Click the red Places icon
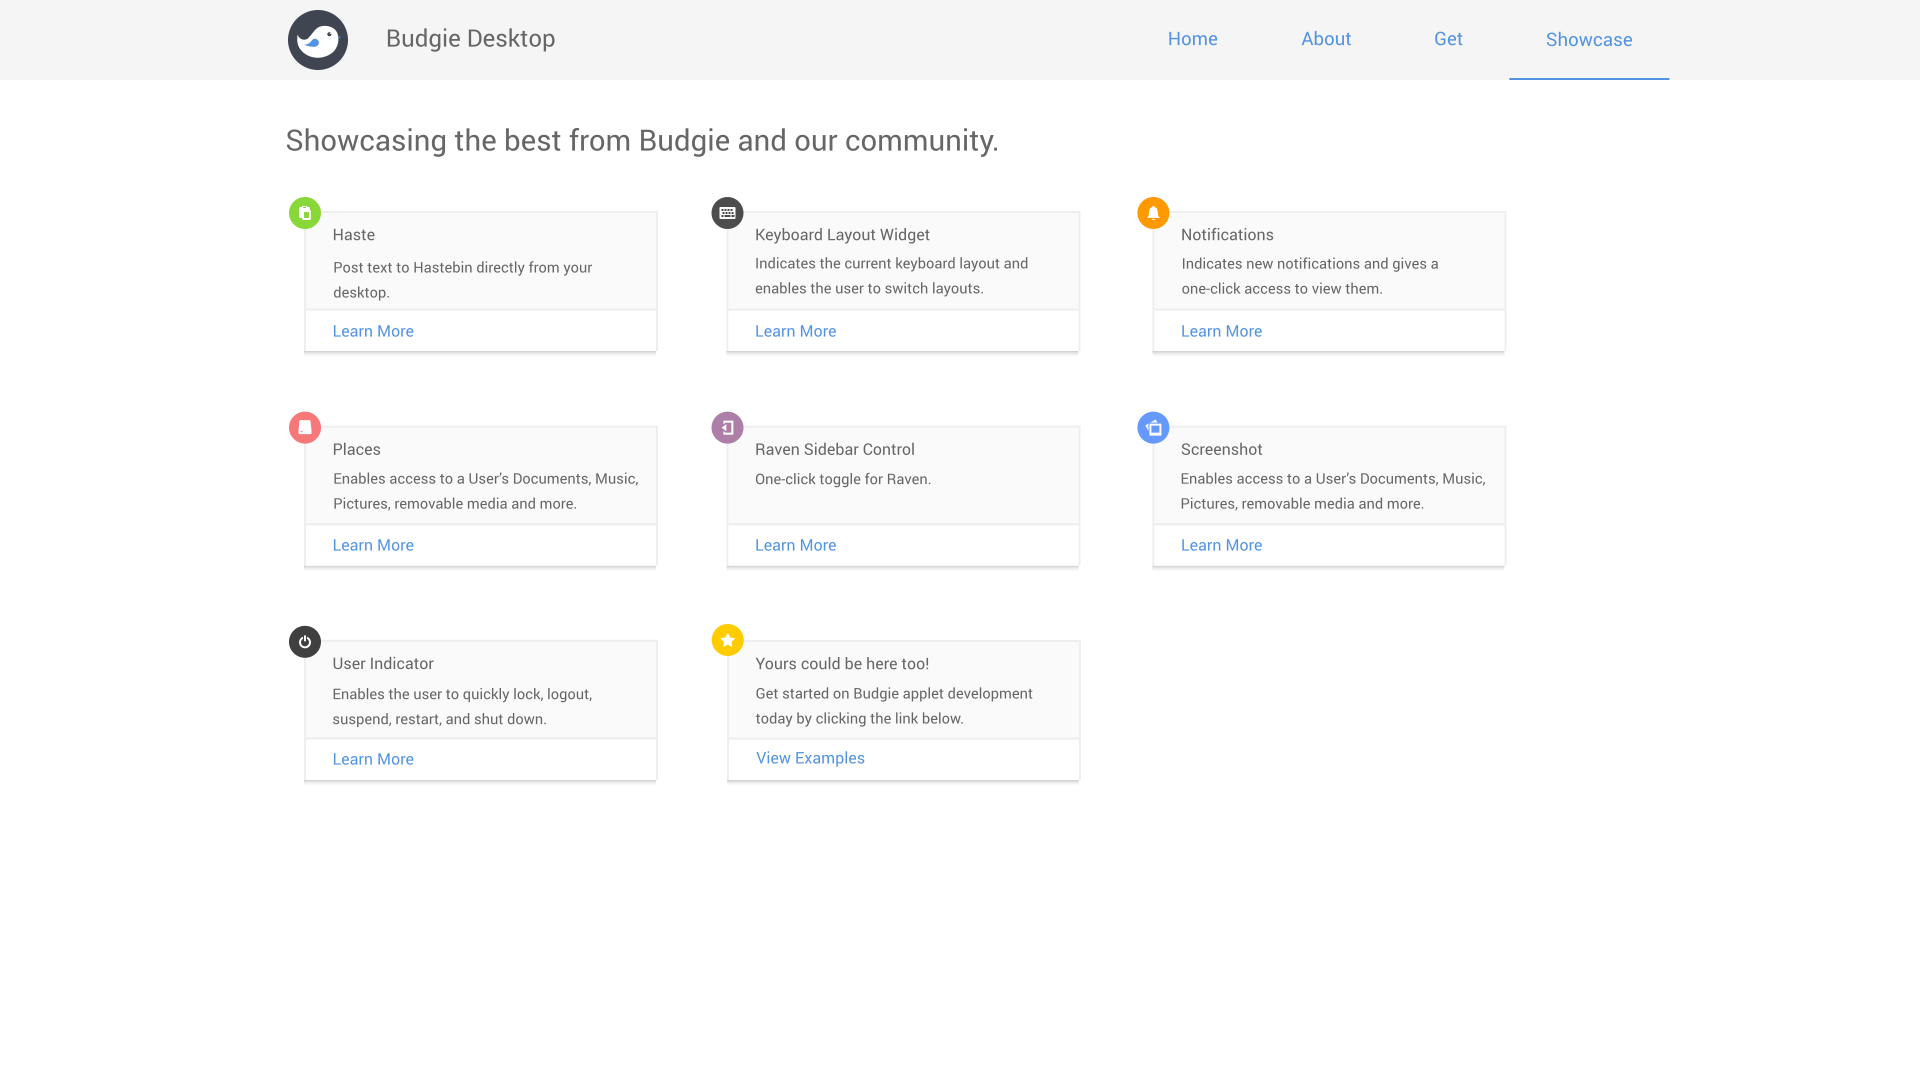The width and height of the screenshot is (1920, 1080). click(x=305, y=427)
